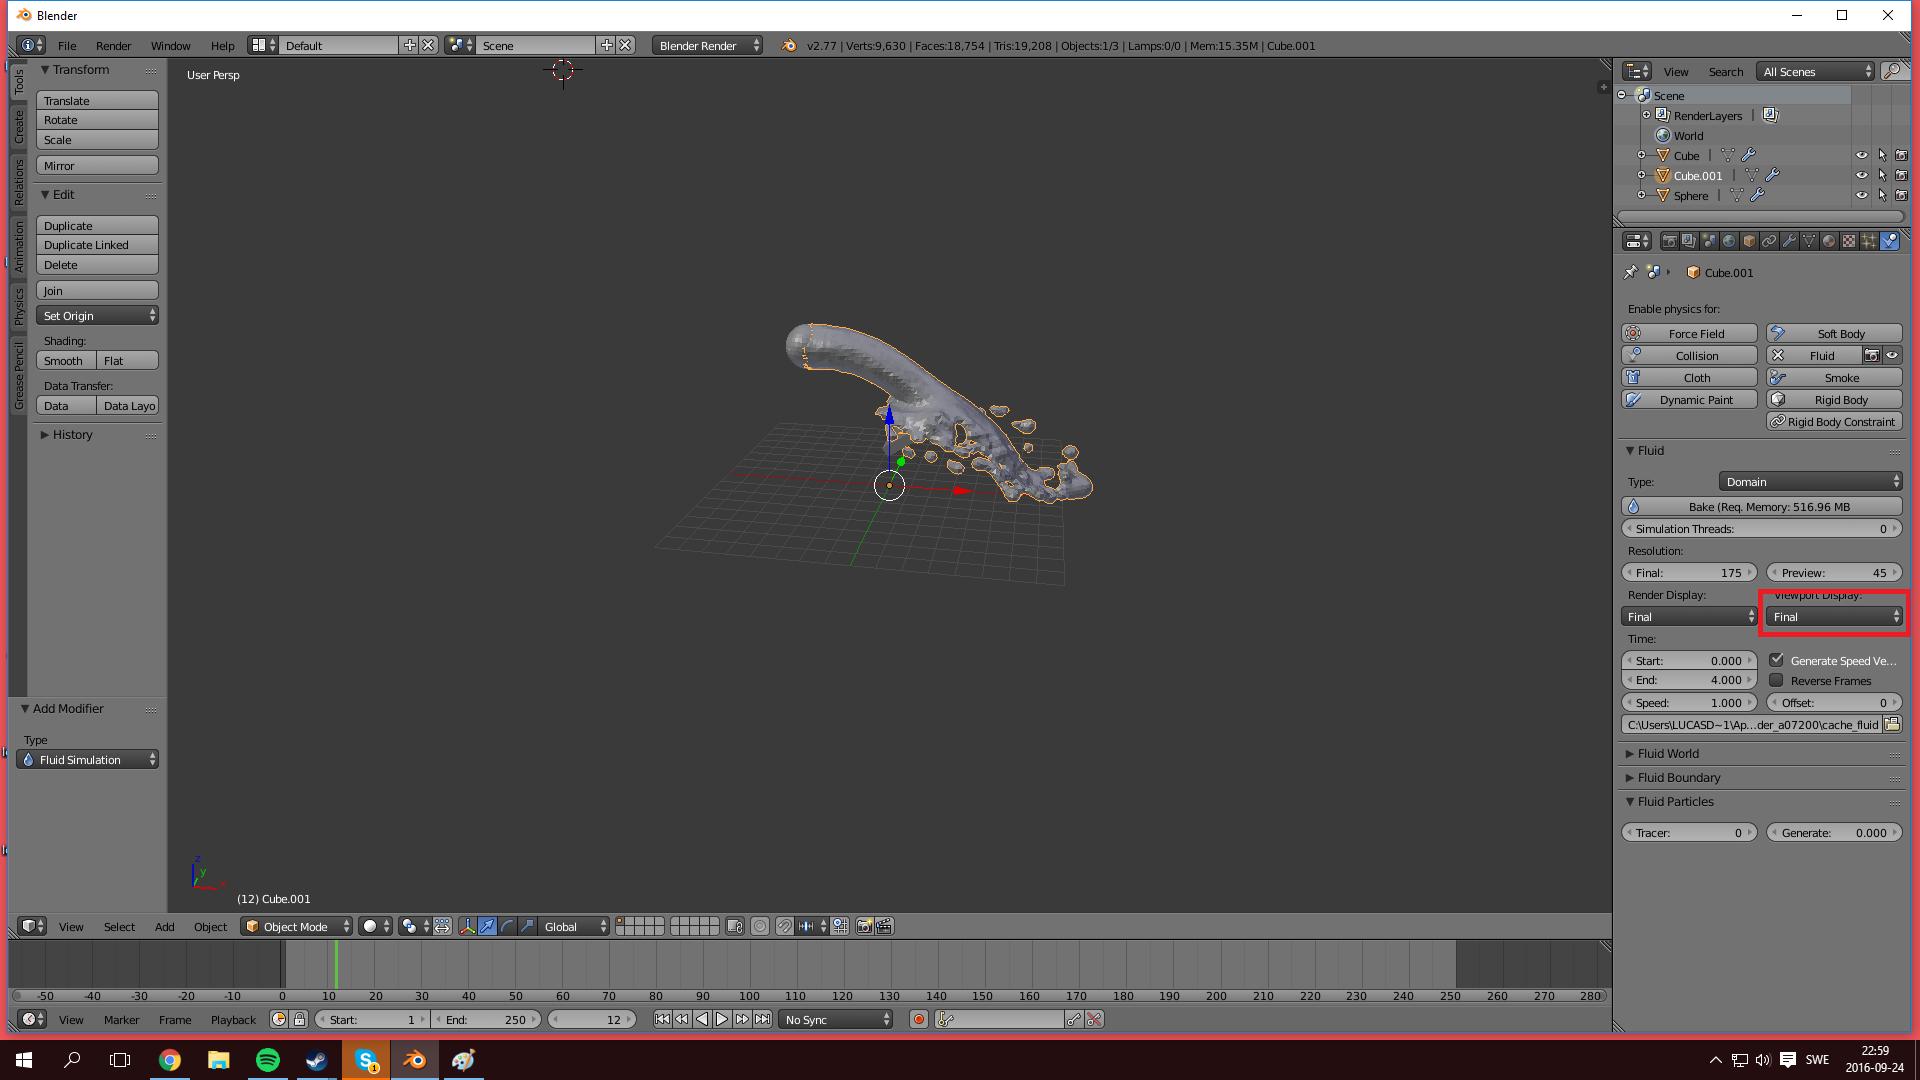Open the Fluid Type Domain dropdown
1920x1080 pixels.
point(1810,482)
